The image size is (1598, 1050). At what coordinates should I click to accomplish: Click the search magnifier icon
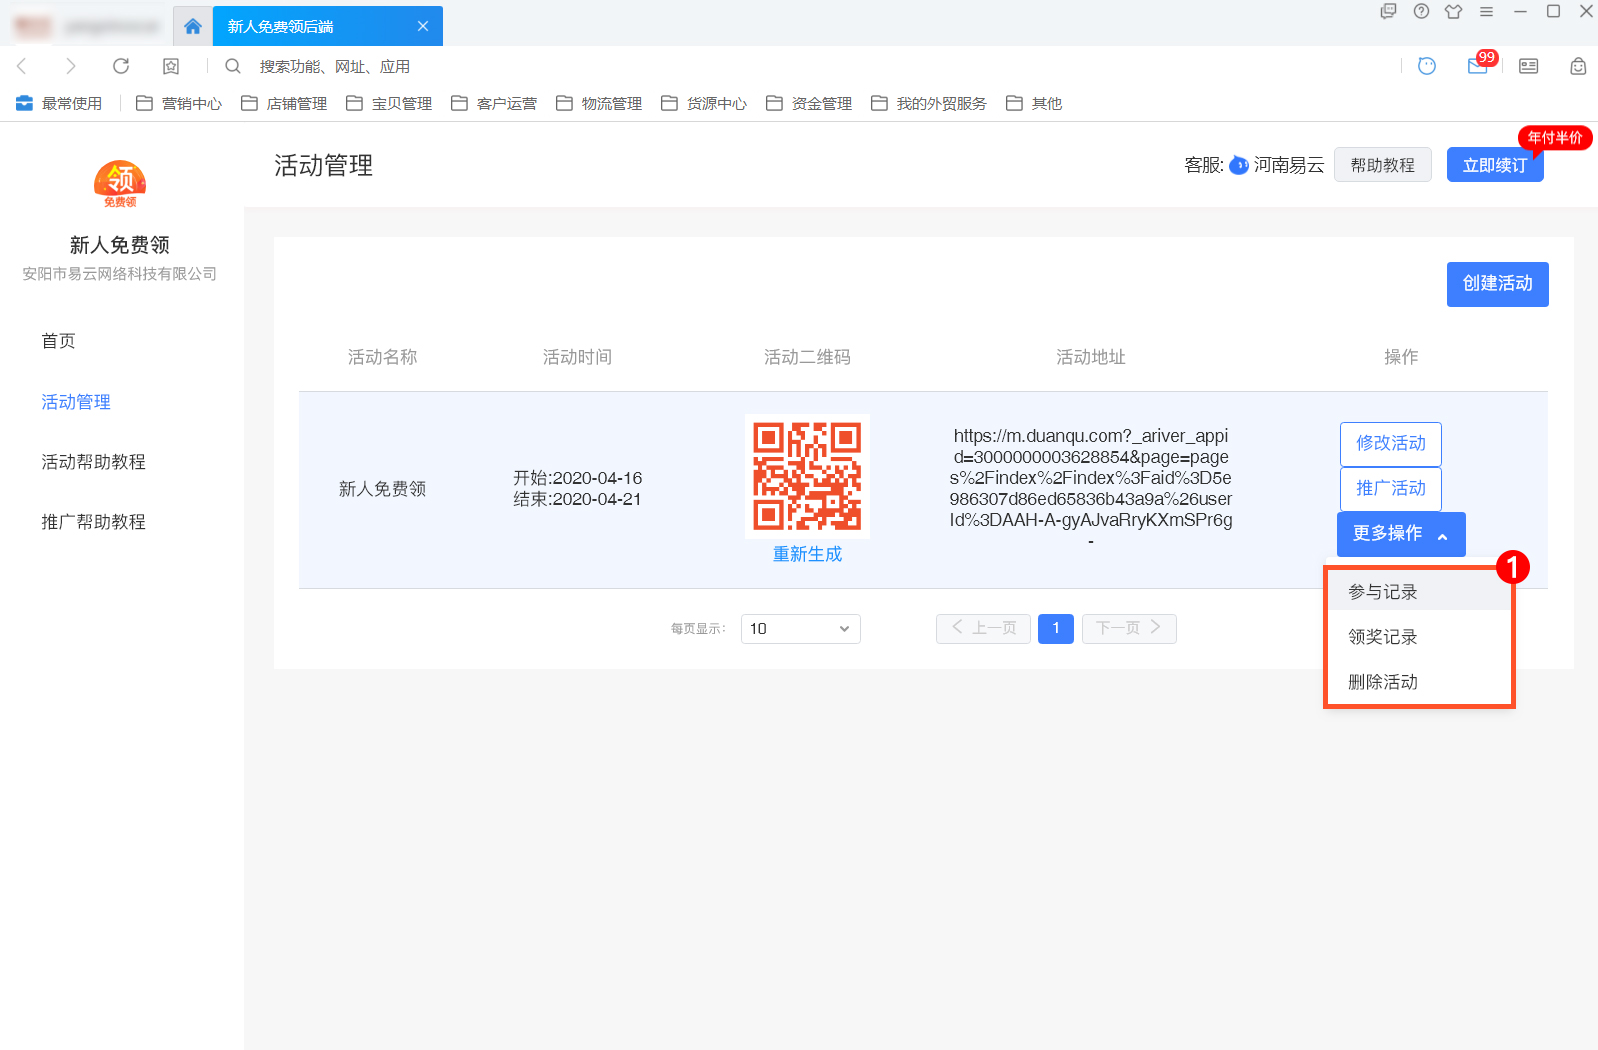click(233, 66)
